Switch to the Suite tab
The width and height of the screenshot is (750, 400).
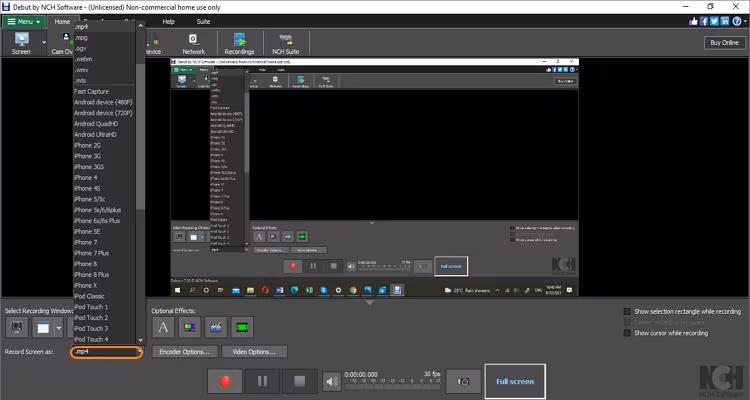(203, 22)
